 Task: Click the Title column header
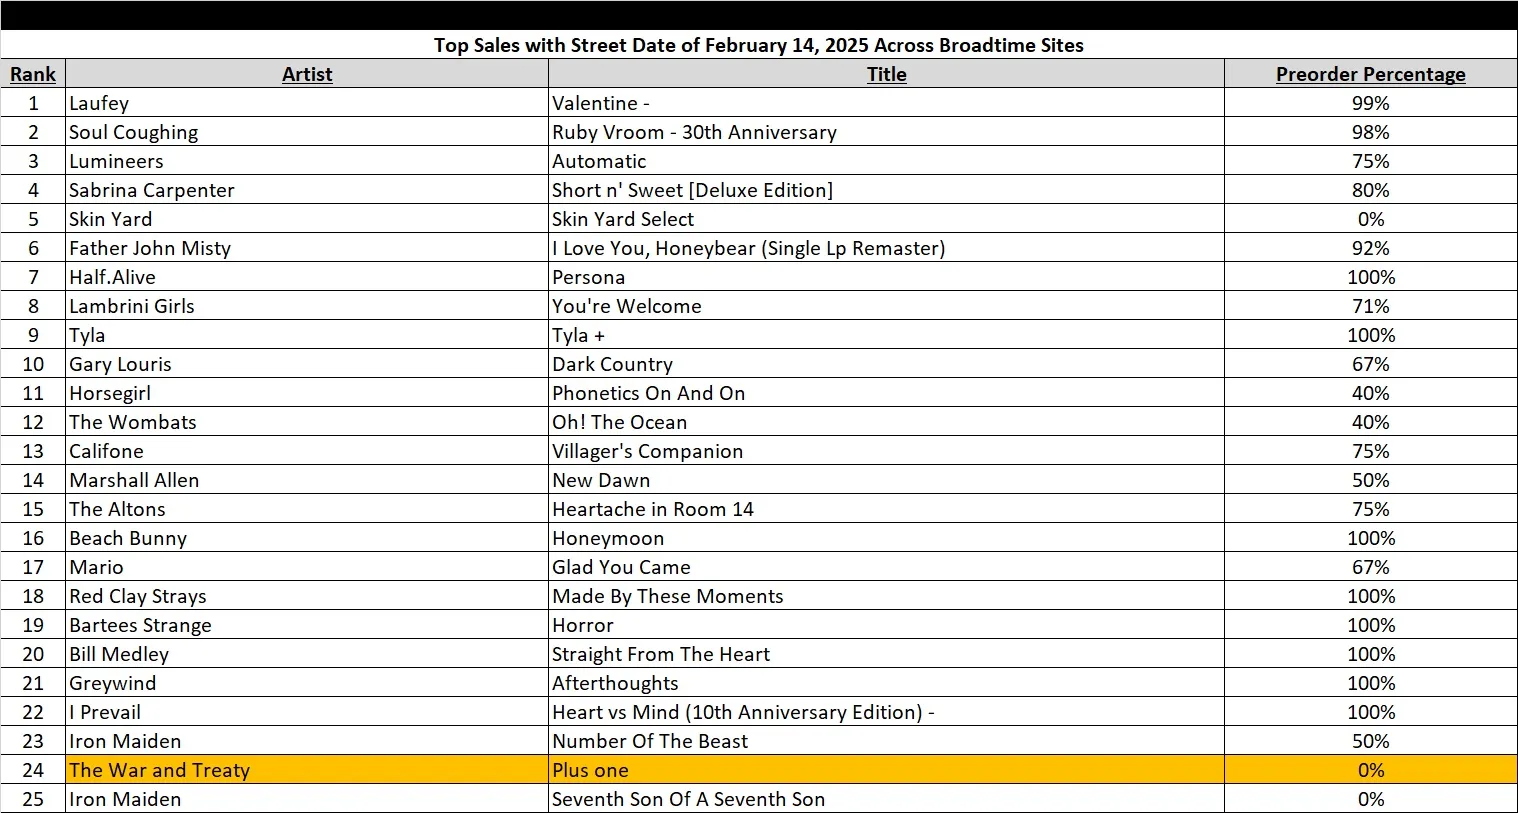[886, 74]
